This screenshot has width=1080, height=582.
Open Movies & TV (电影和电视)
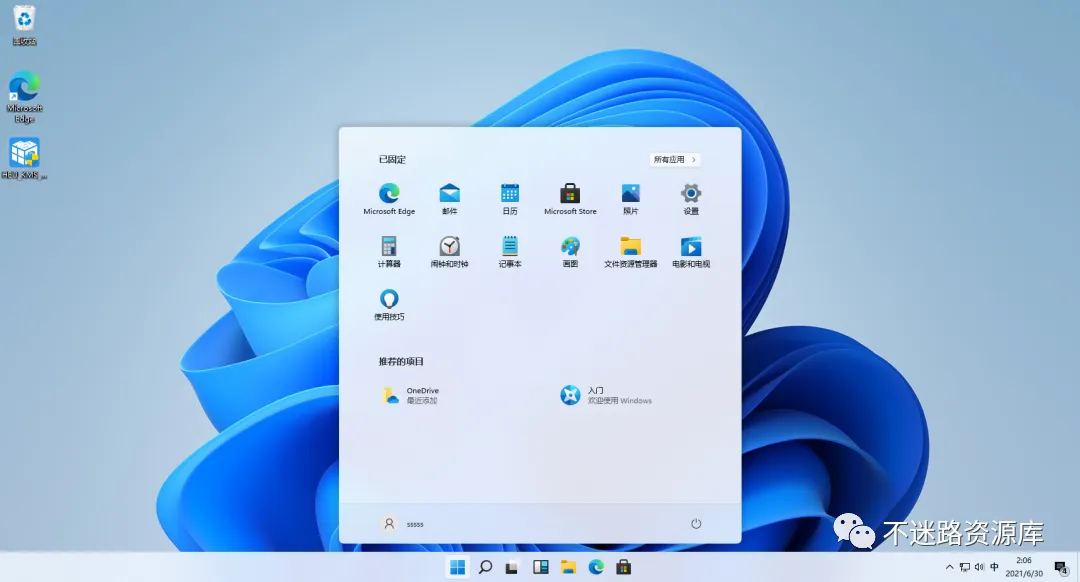pos(691,251)
